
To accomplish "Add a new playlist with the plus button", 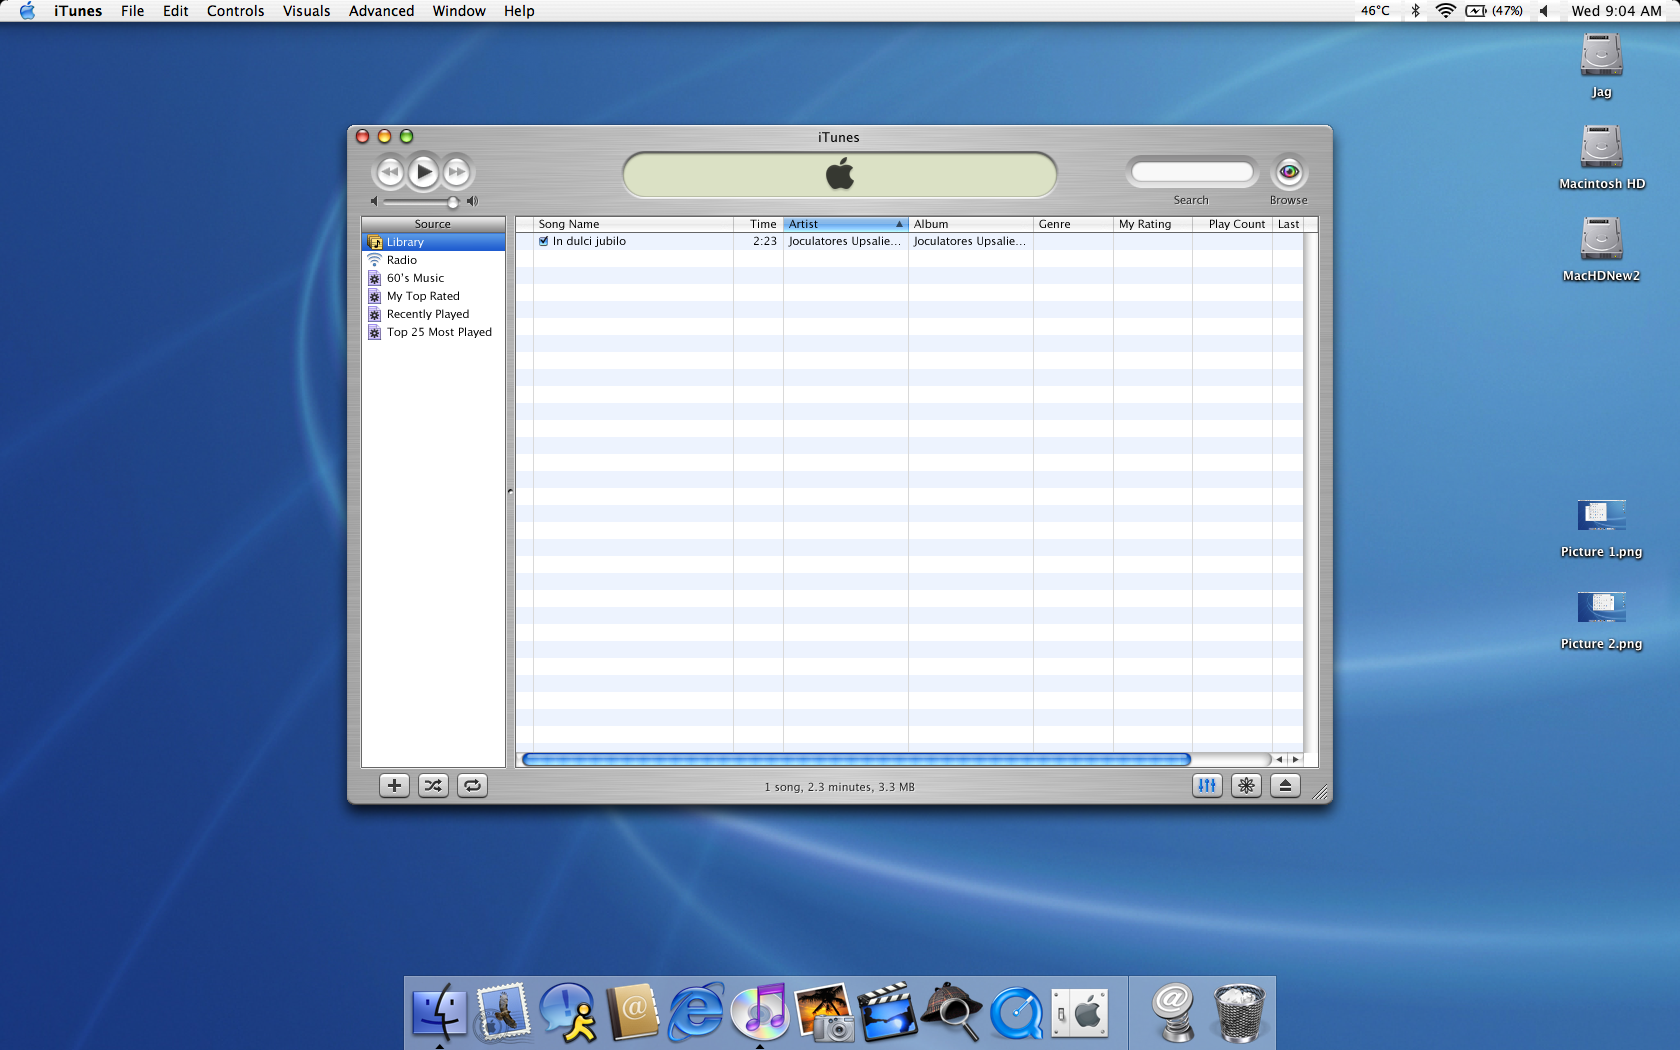I will (395, 786).
